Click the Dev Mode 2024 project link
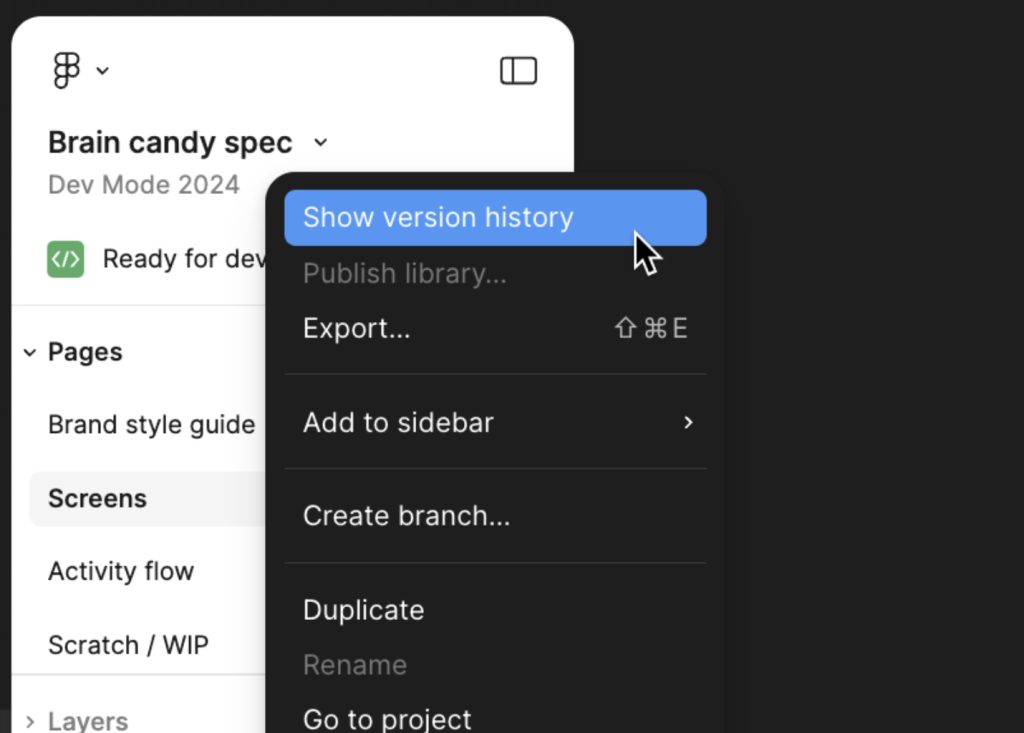 pos(144,185)
